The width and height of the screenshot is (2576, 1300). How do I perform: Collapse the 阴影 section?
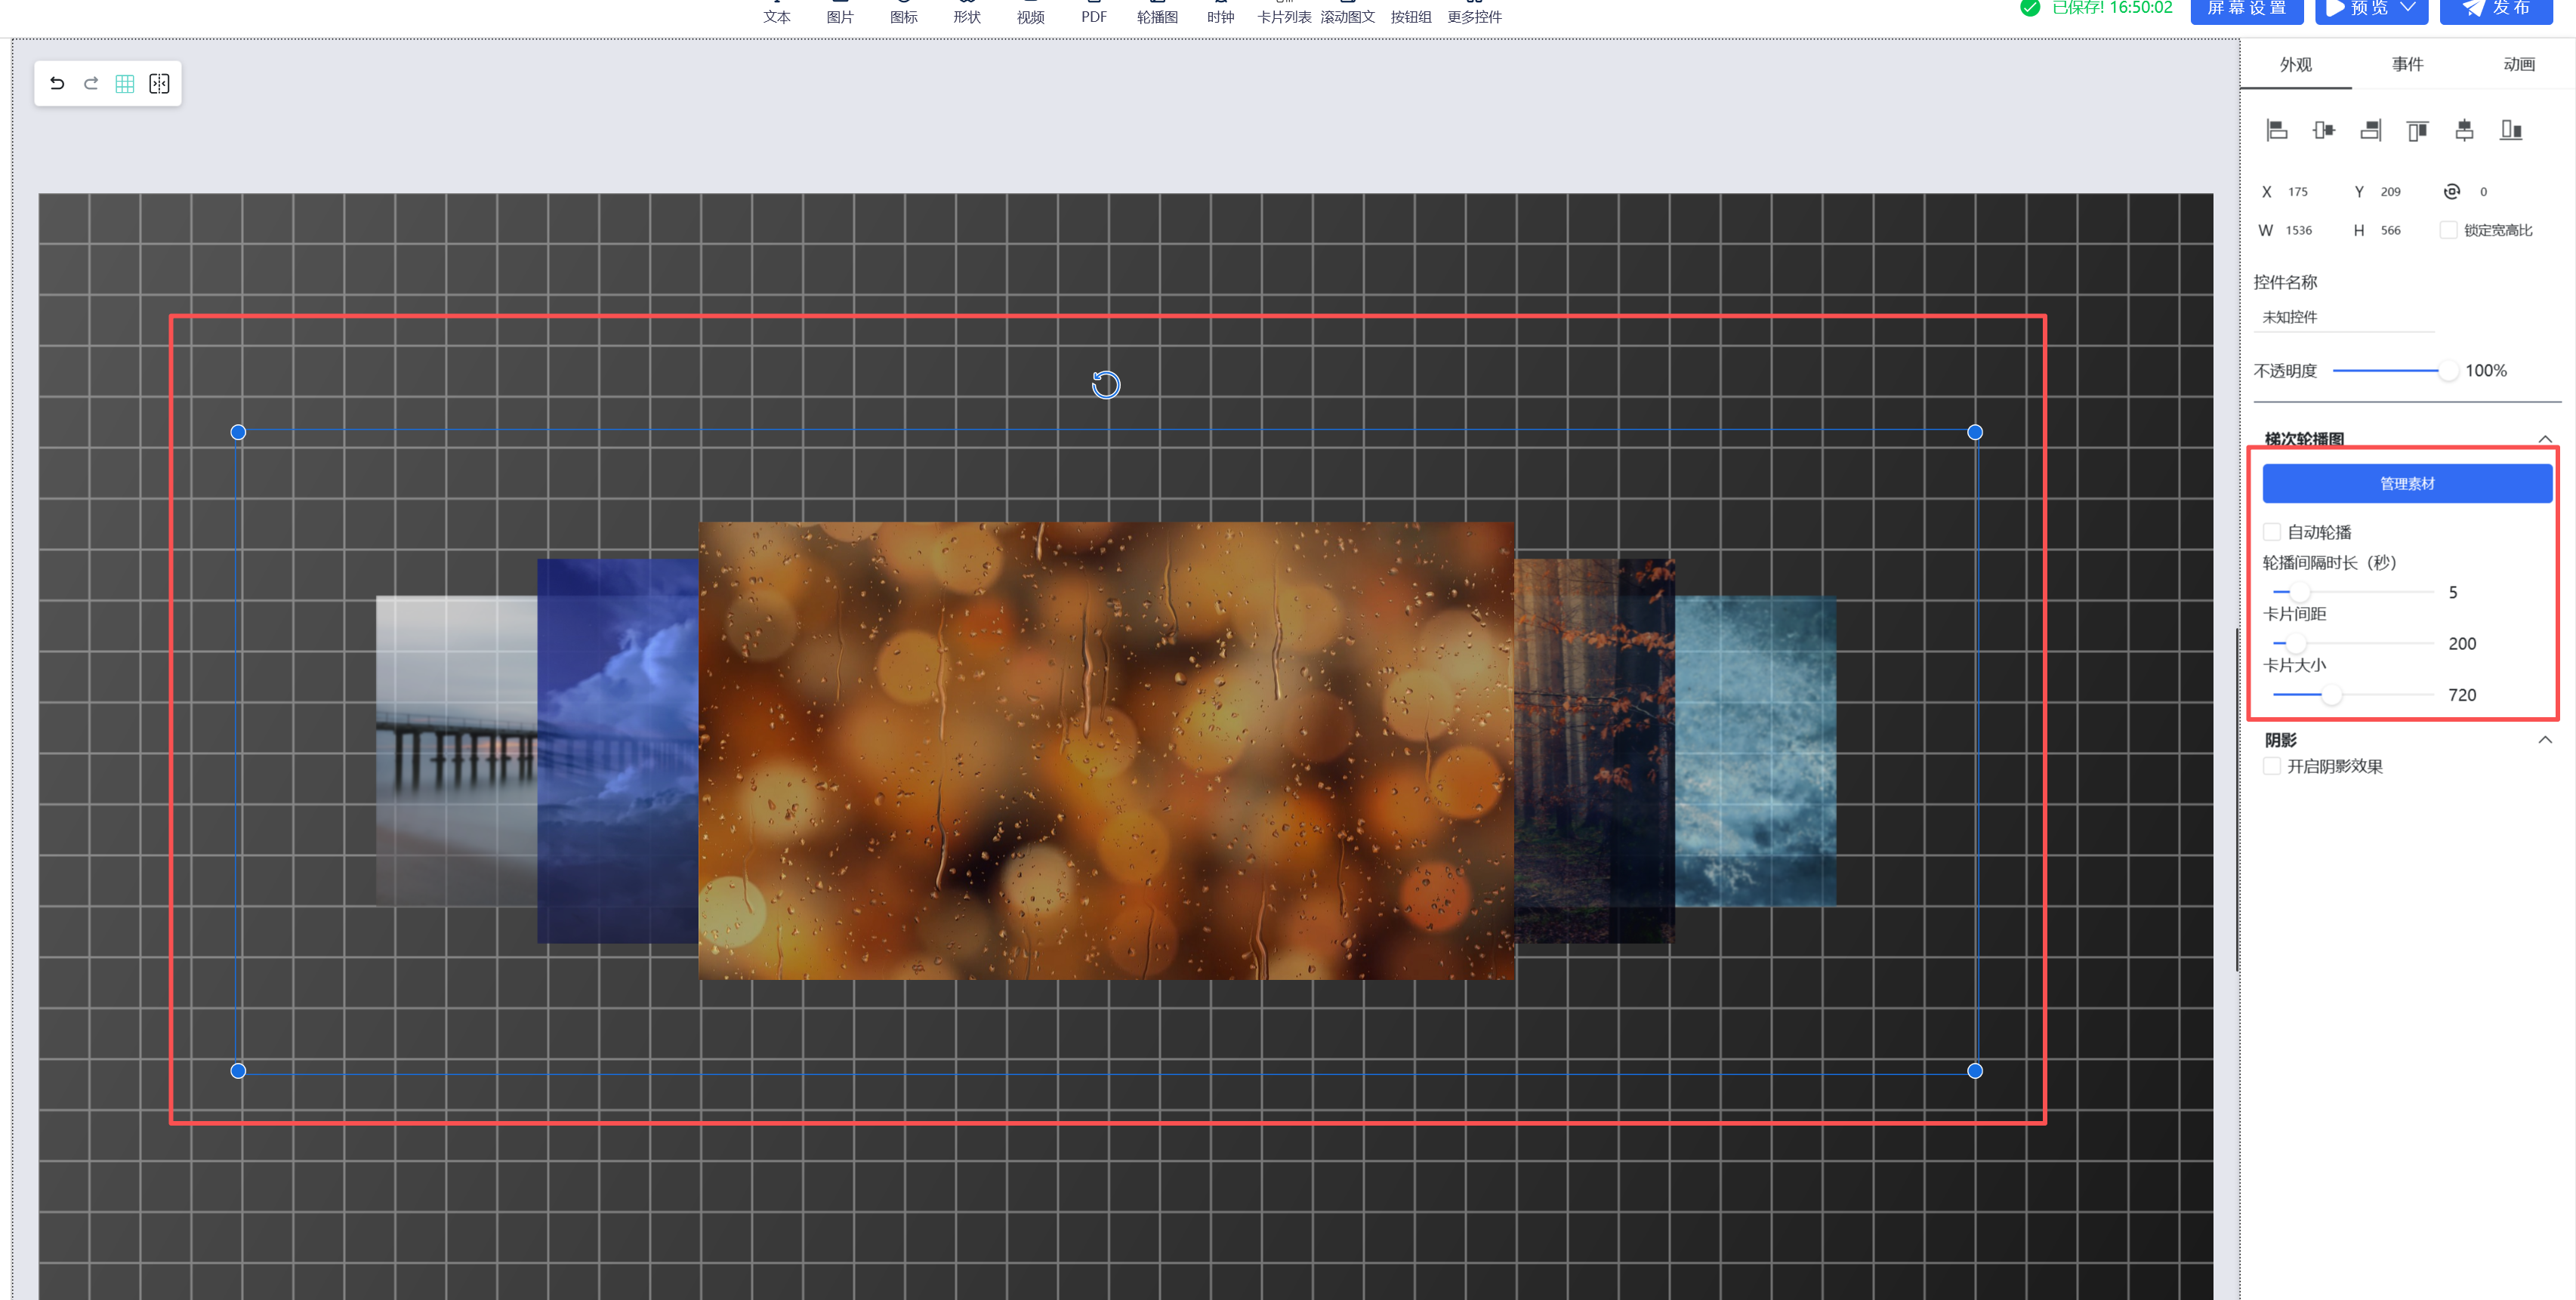2546,740
